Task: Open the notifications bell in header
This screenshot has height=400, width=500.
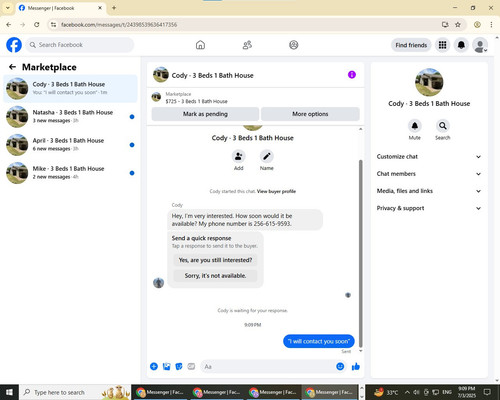Action: point(461,45)
